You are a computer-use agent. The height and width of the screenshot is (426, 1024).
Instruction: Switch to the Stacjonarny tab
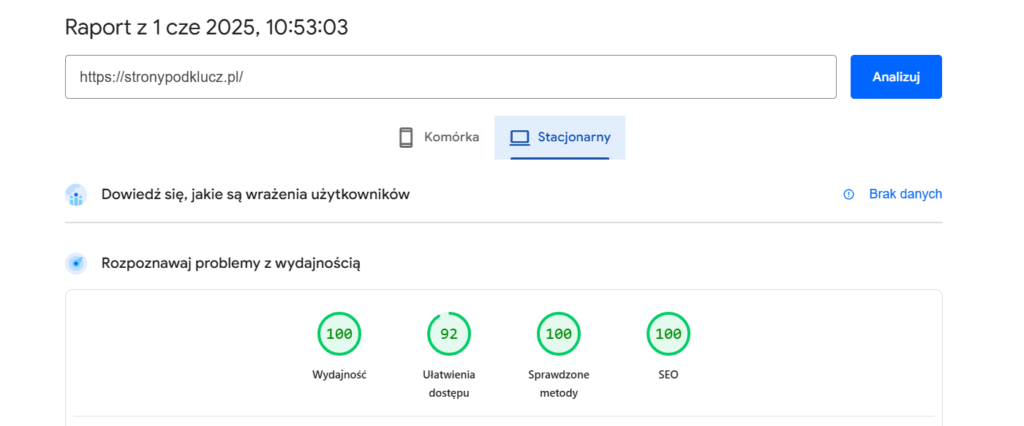[x=560, y=137]
